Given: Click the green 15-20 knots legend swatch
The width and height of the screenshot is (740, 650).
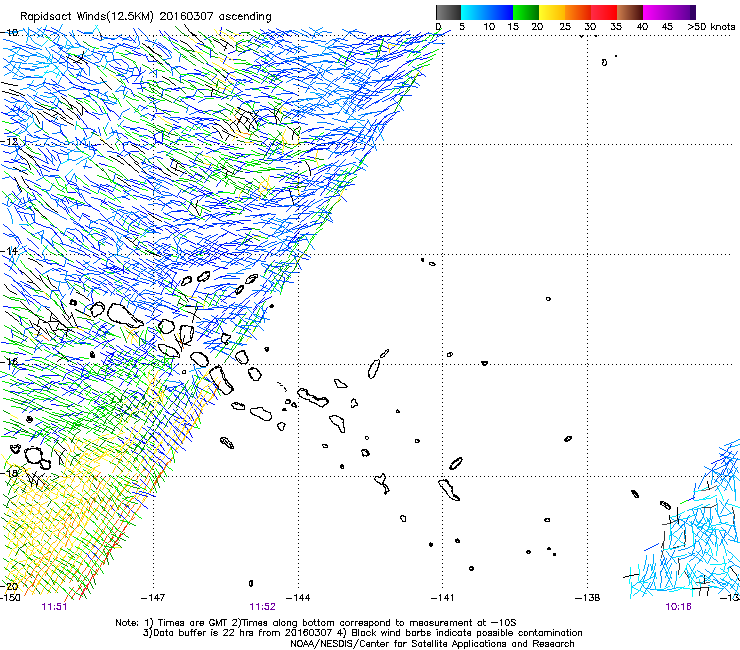Looking at the screenshot, I should 526,12.
